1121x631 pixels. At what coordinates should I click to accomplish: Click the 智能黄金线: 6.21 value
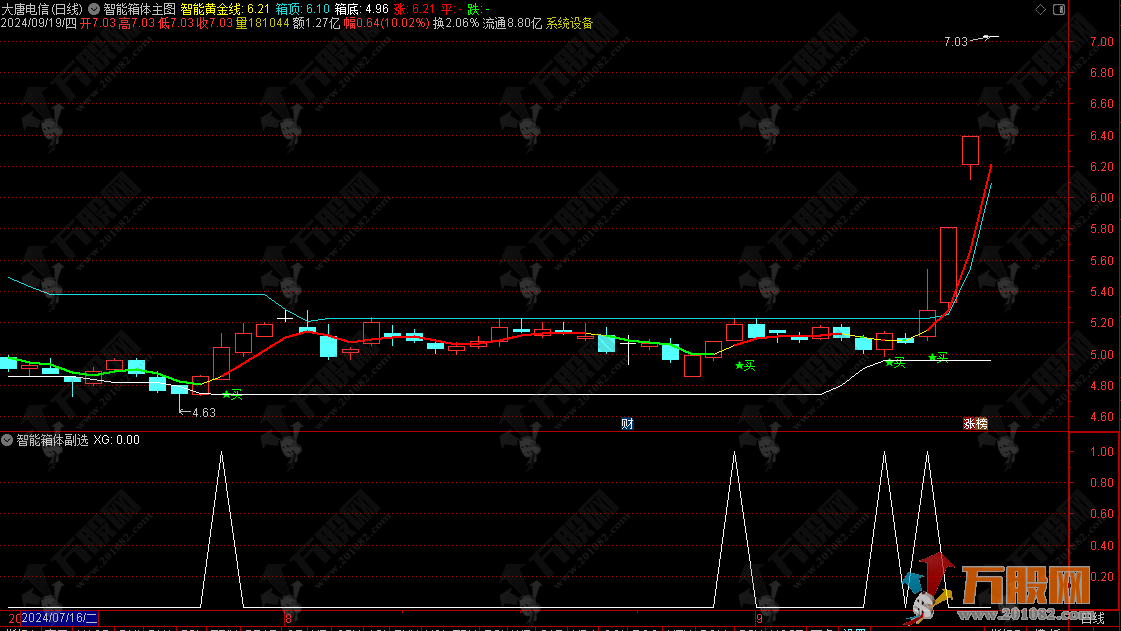225,9
